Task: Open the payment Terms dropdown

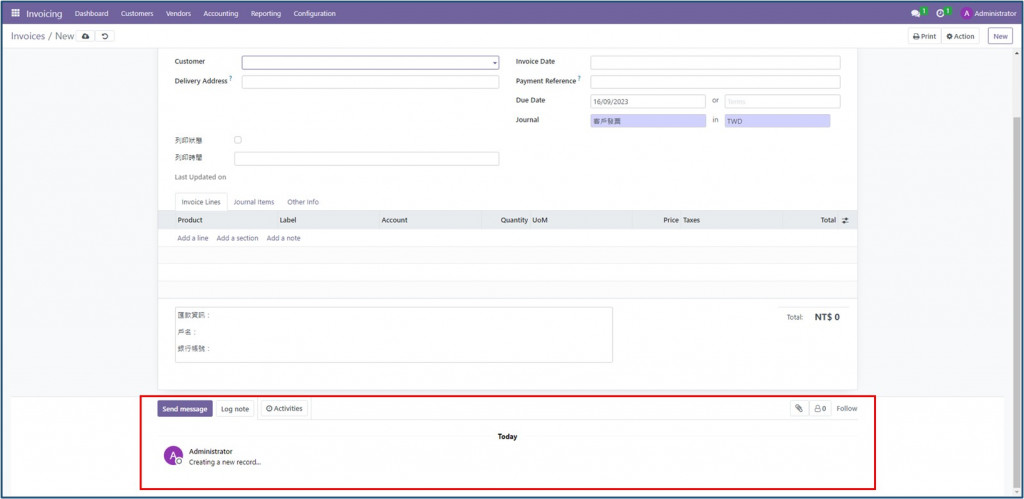Action: (782, 101)
